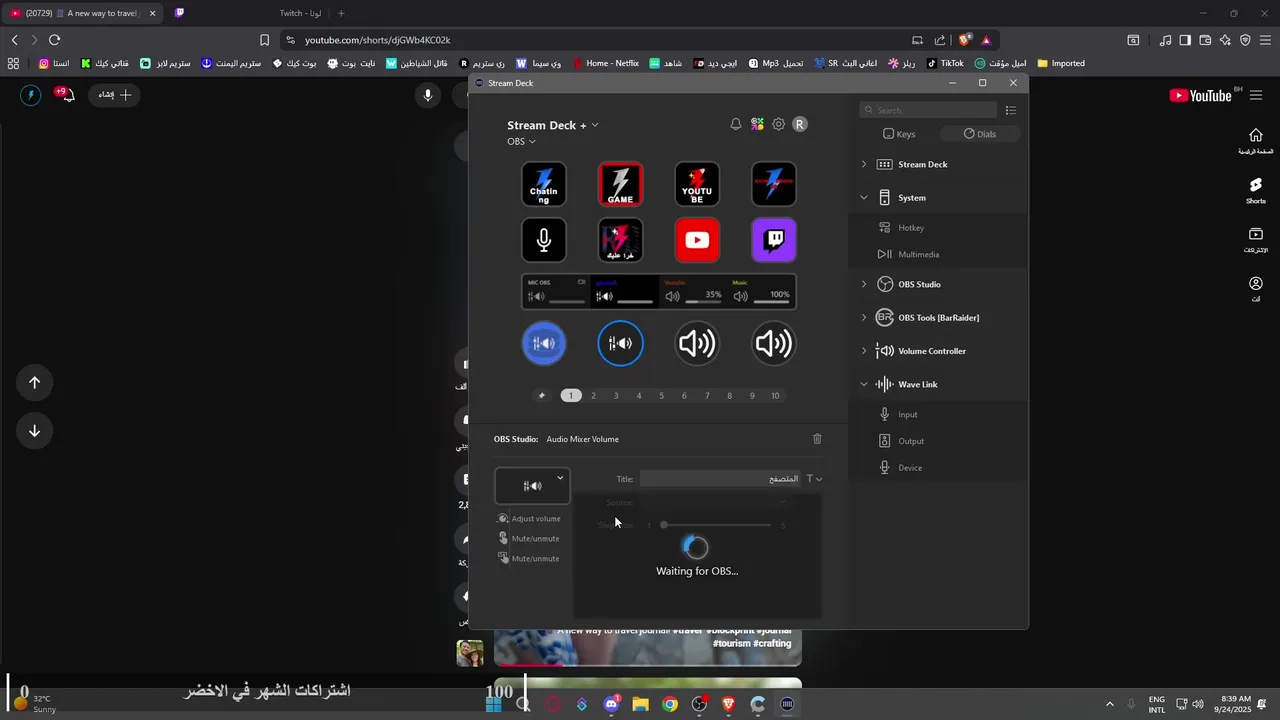
Task: Open the OBS profile dropdown
Action: coord(521,141)
